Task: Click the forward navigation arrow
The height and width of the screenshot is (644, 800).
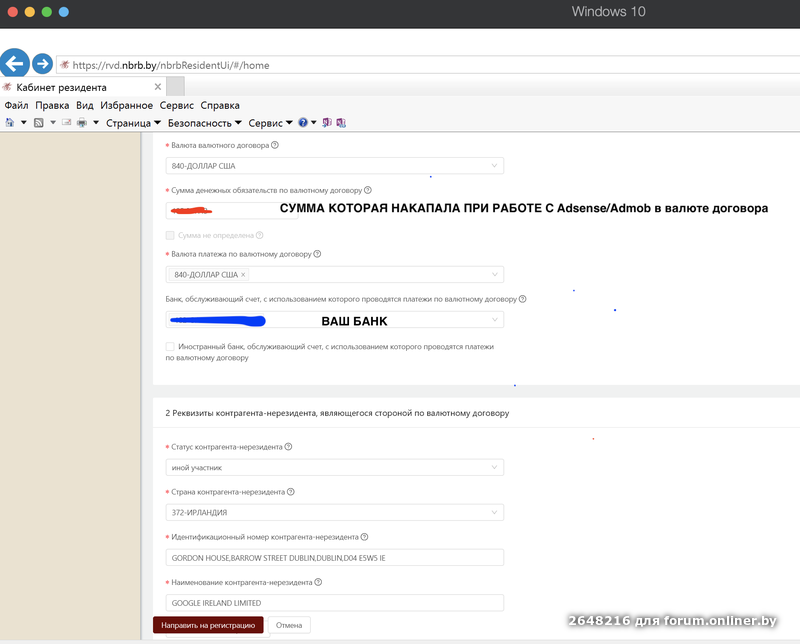Action: [42, 63]
